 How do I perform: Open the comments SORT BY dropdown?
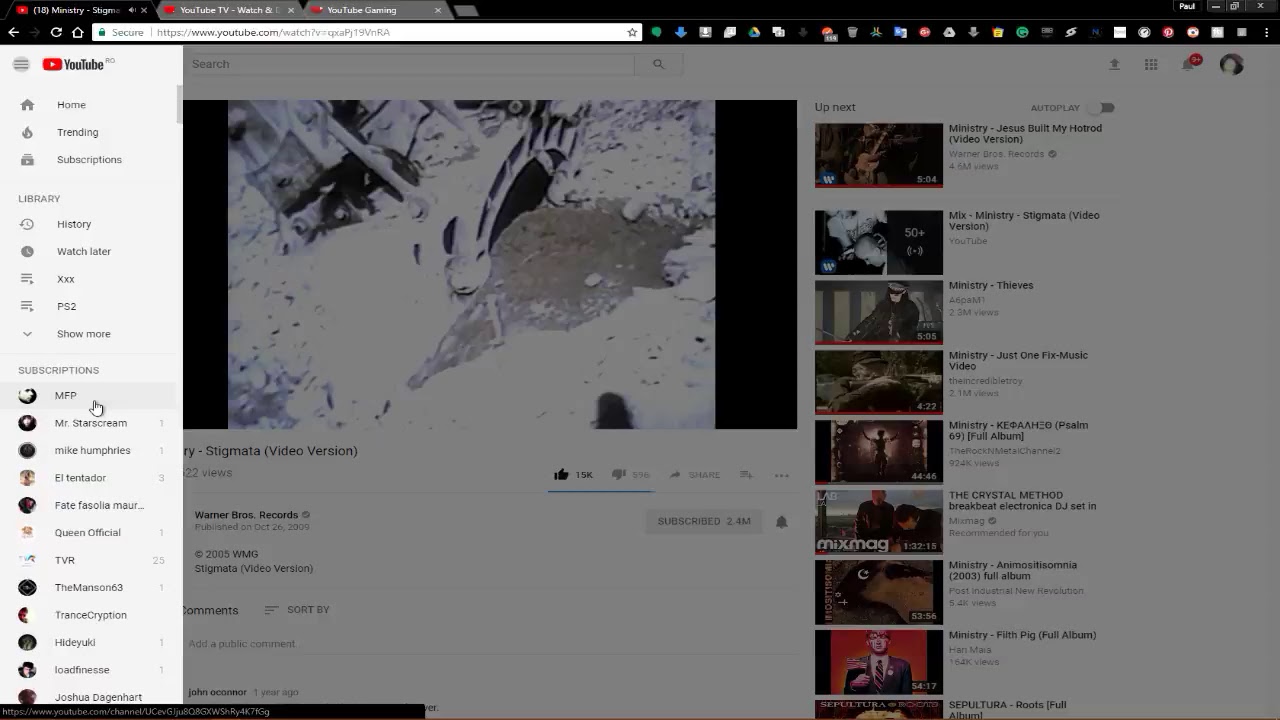(x=297, y=610)
